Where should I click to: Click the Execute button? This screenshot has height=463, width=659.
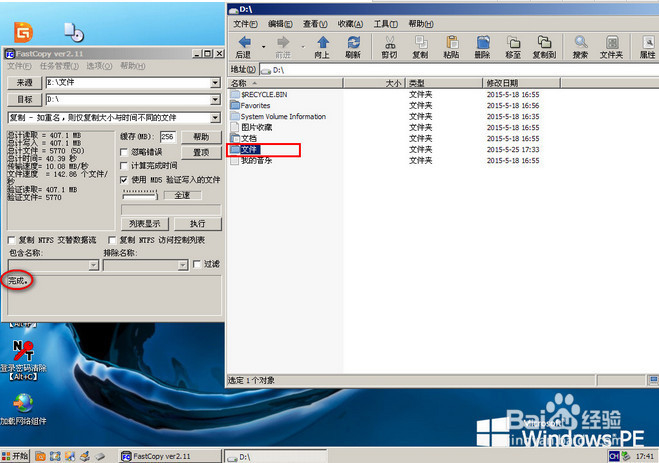(198, 224)
